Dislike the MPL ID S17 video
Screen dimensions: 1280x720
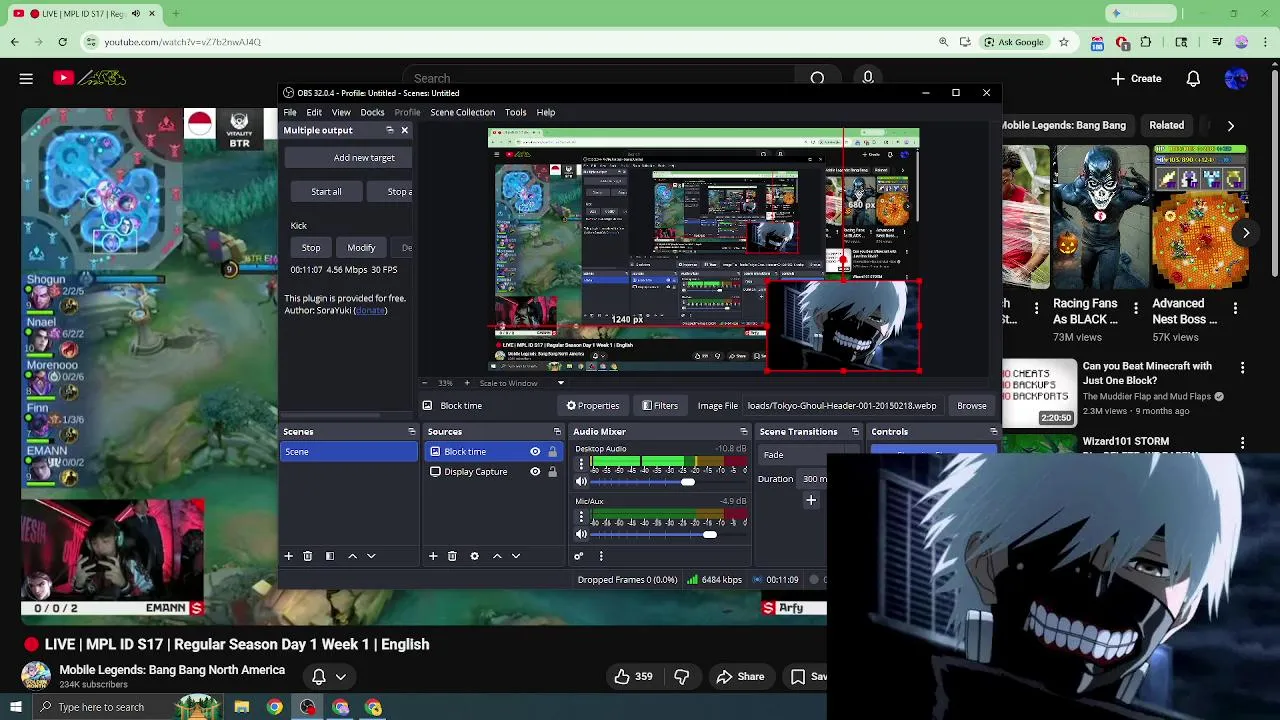tap(682, 677)
